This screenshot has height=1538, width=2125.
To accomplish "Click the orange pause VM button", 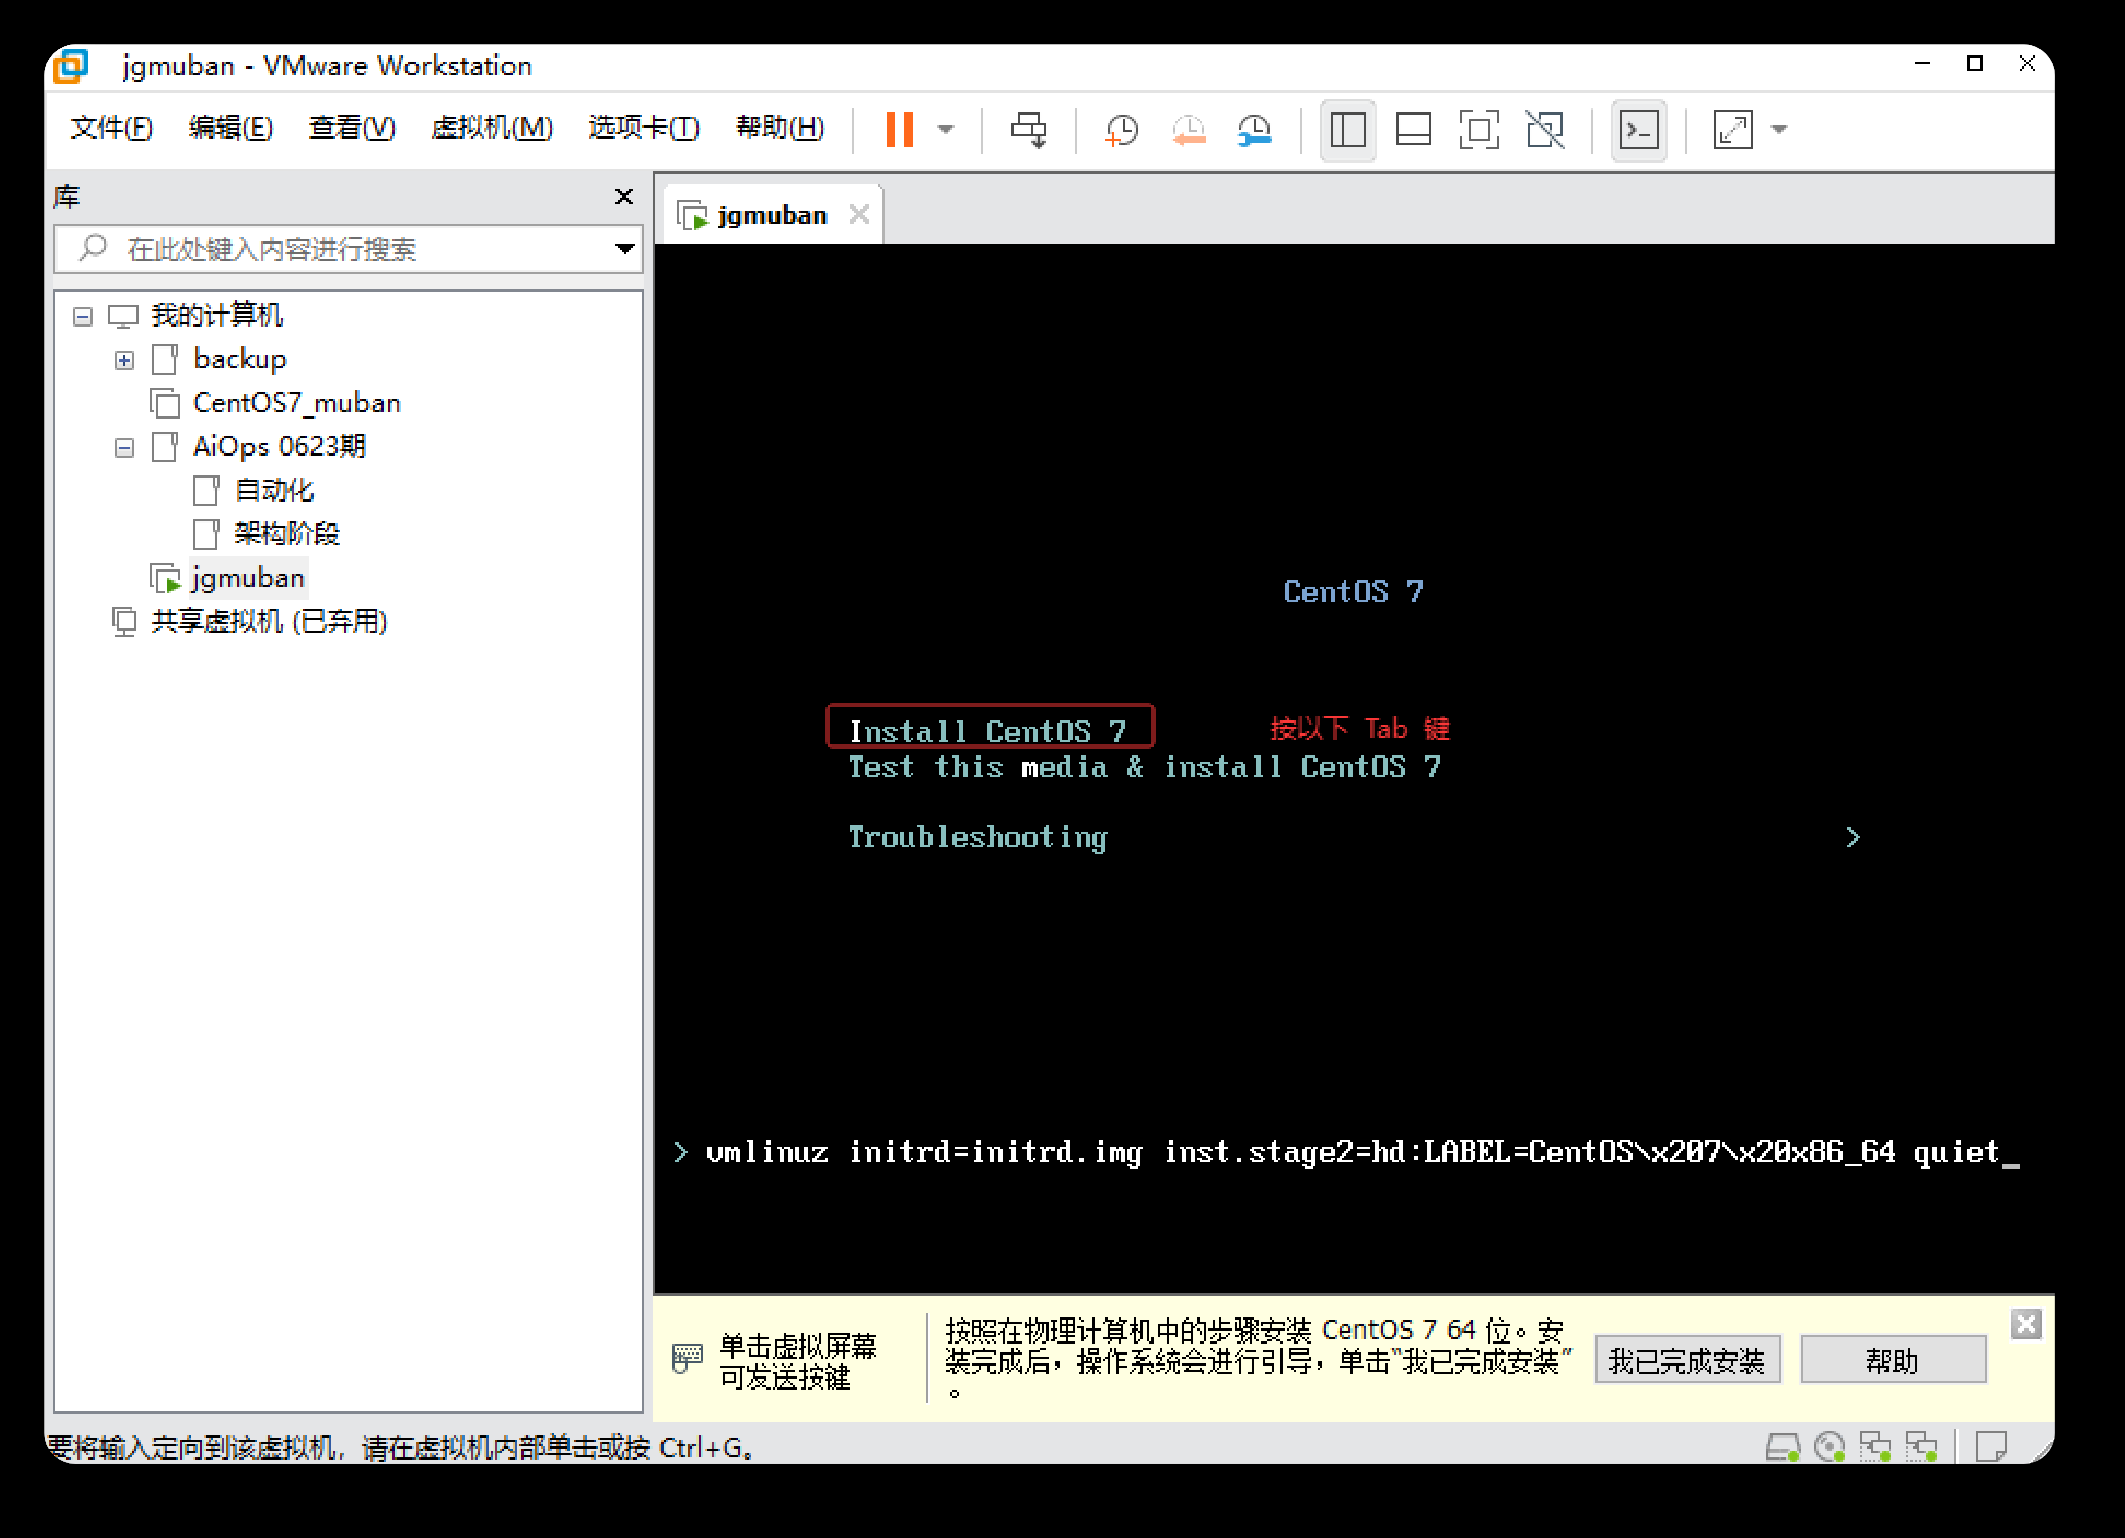I will point(899,129).
